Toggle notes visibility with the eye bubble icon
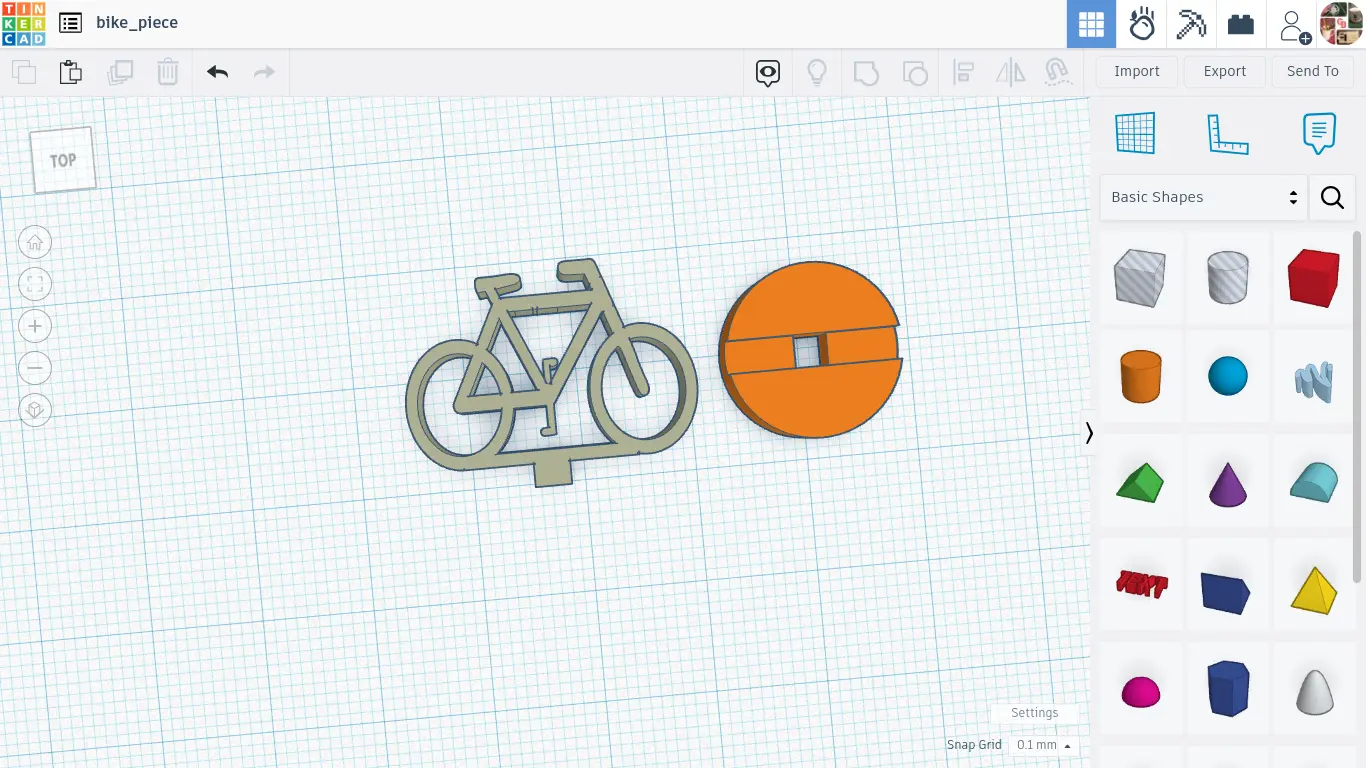This screenshot has width=1366, height=768. click(x=767, y=73)
